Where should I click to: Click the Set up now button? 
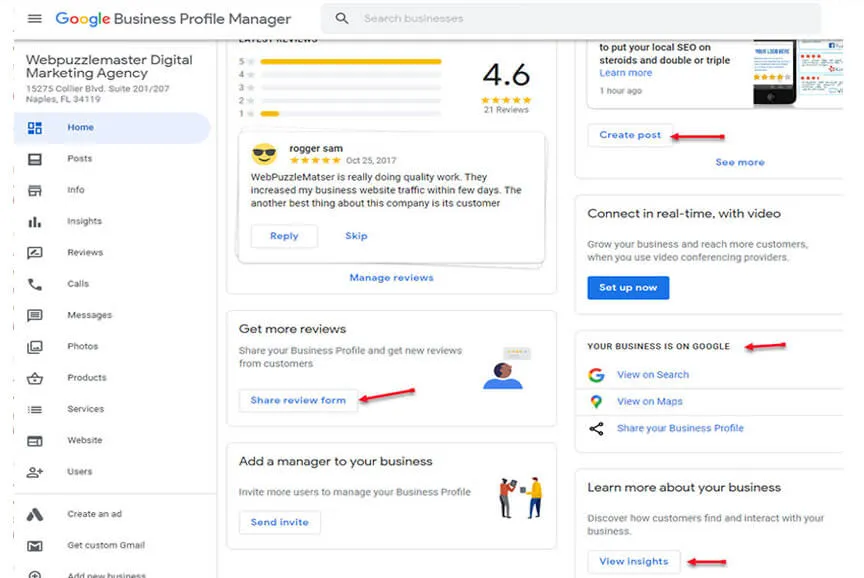pyautogui.click(x=628, y=288)
